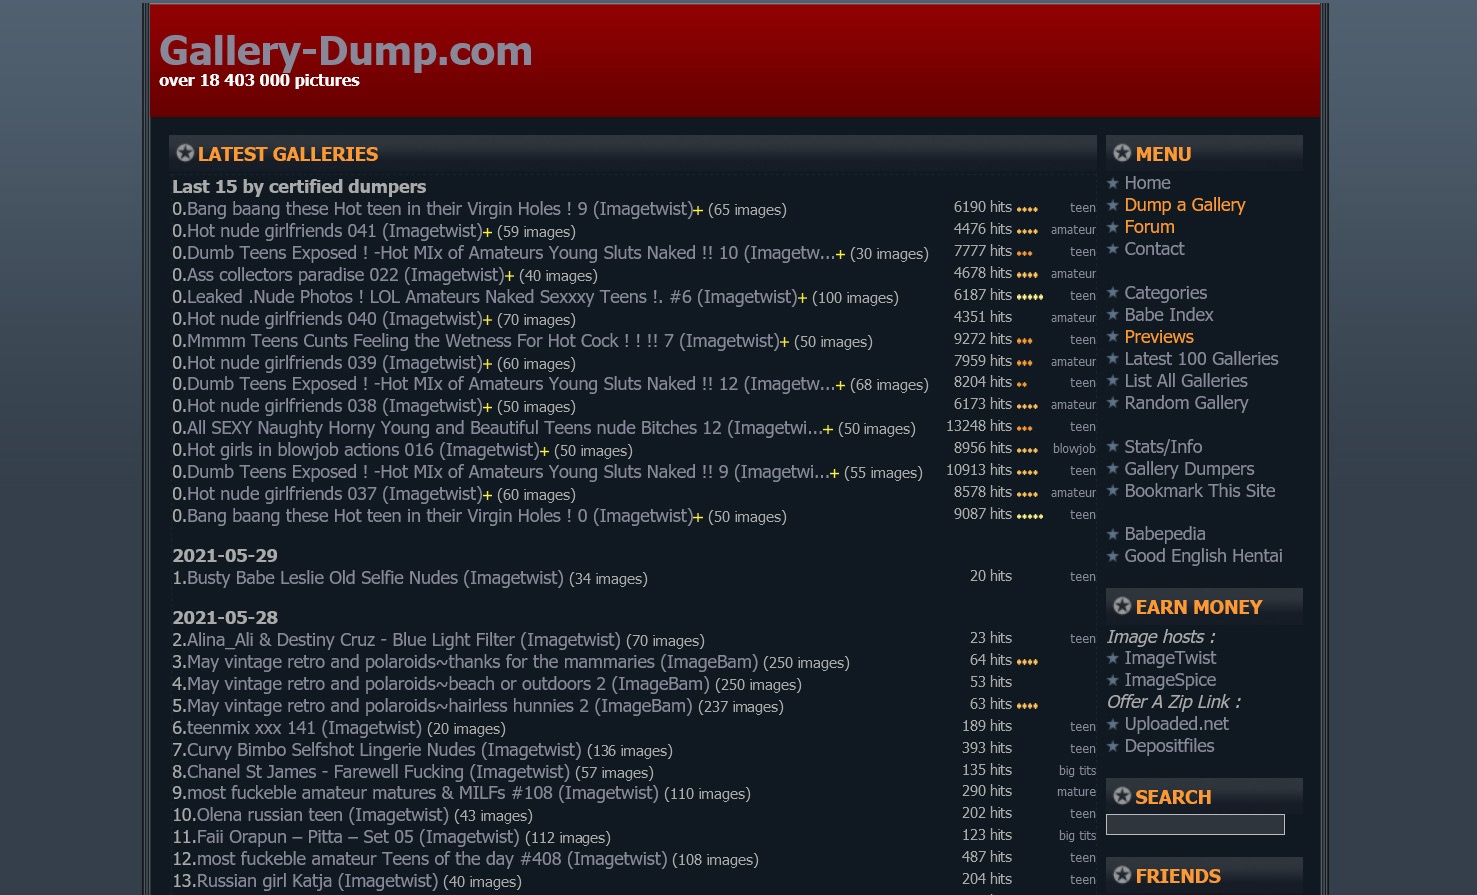Click the circled star icon in Menu header
Image resolution: width=1477 pixels, height=895 pixels.
[1122, 153]
